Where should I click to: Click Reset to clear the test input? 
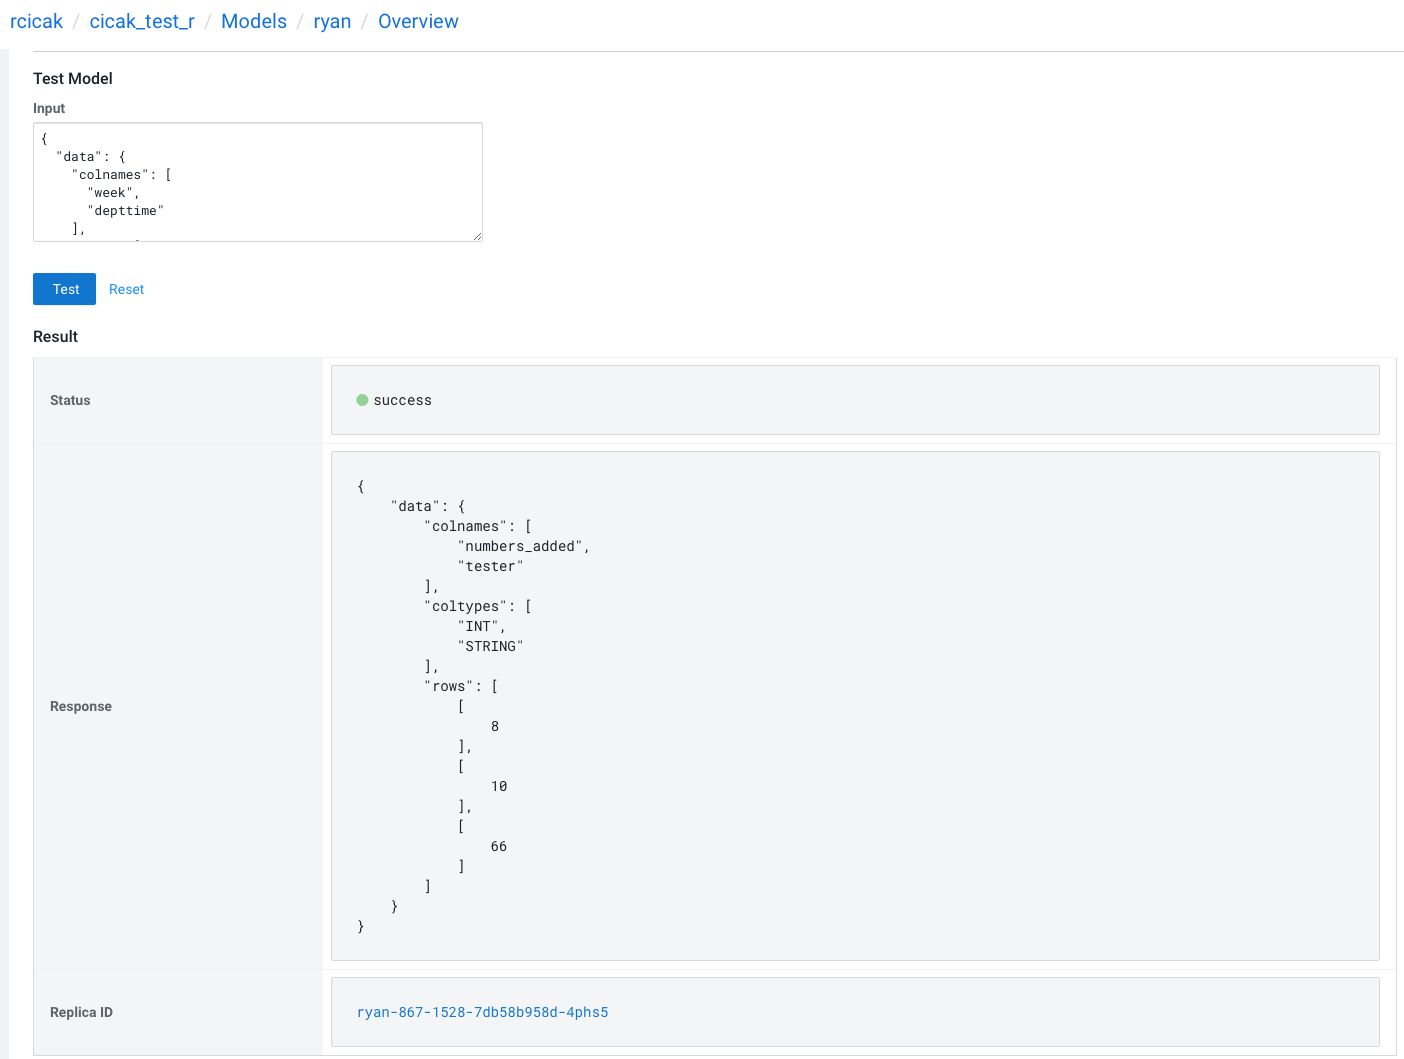126,289
